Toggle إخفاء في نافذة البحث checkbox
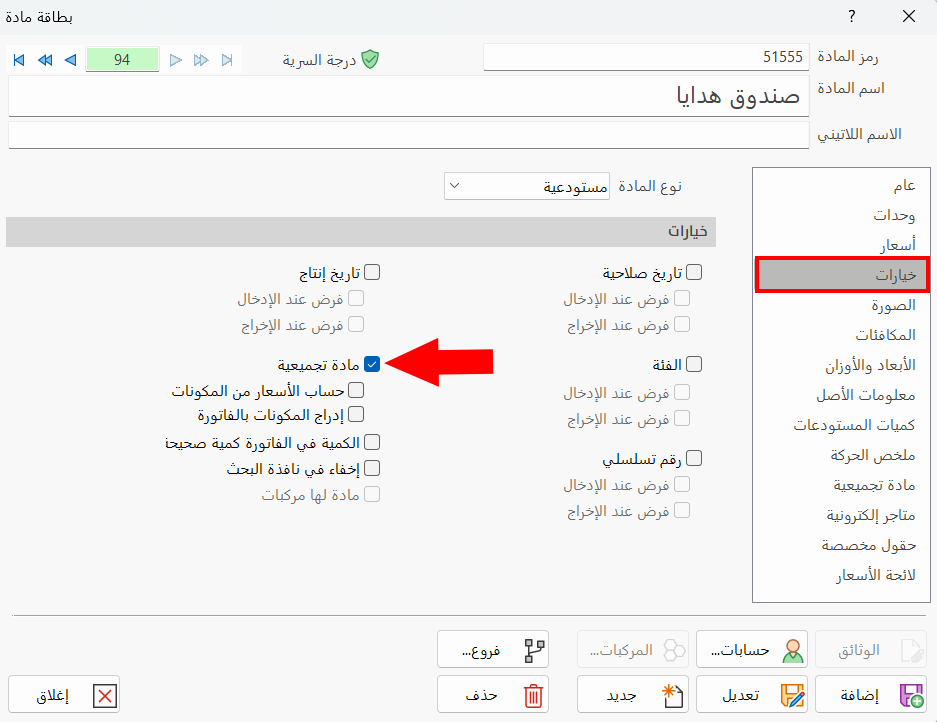Viewport: 937px width, 722px height. click(x=372, y=468)
